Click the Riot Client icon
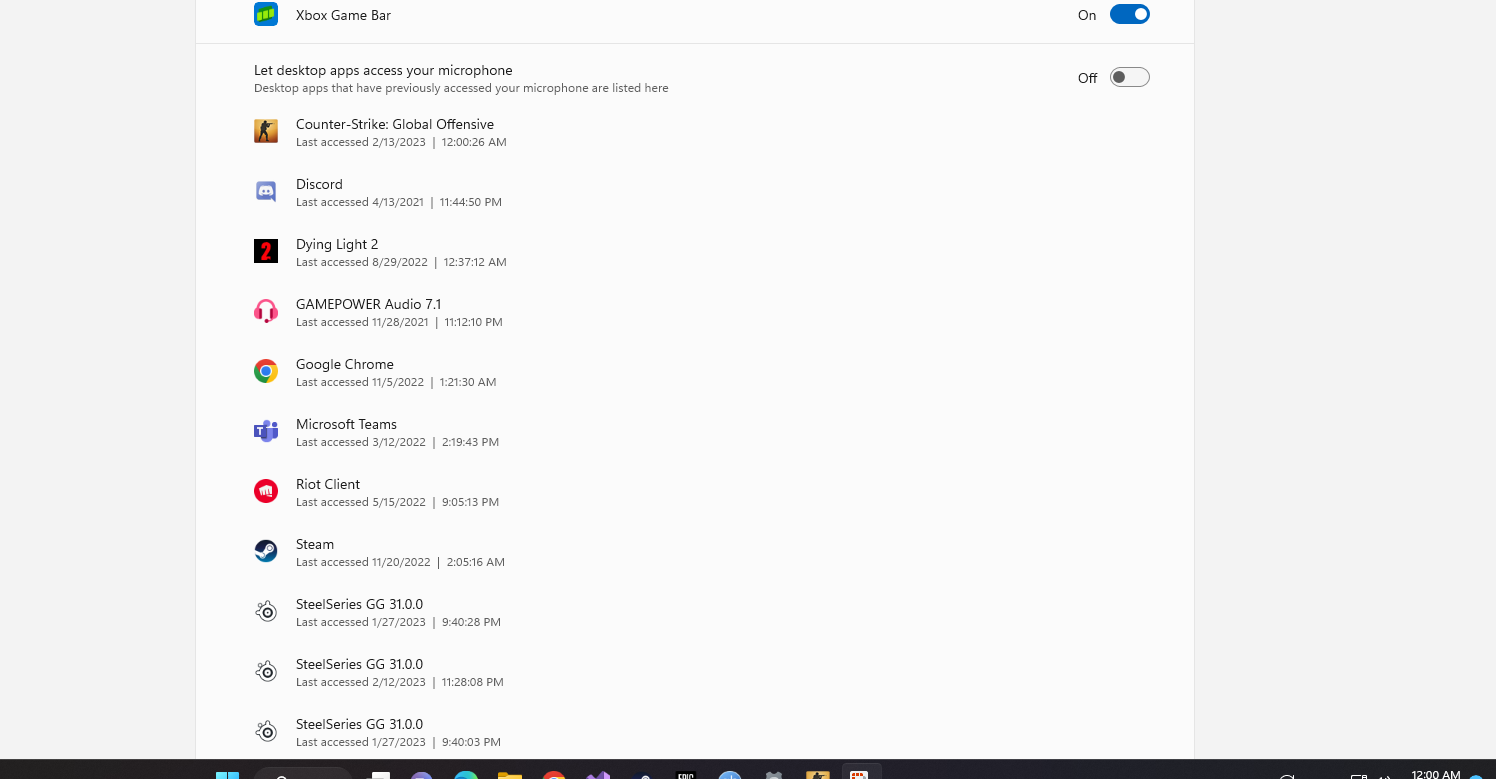The image size is (1496, 779). click(x=266, y=491)
